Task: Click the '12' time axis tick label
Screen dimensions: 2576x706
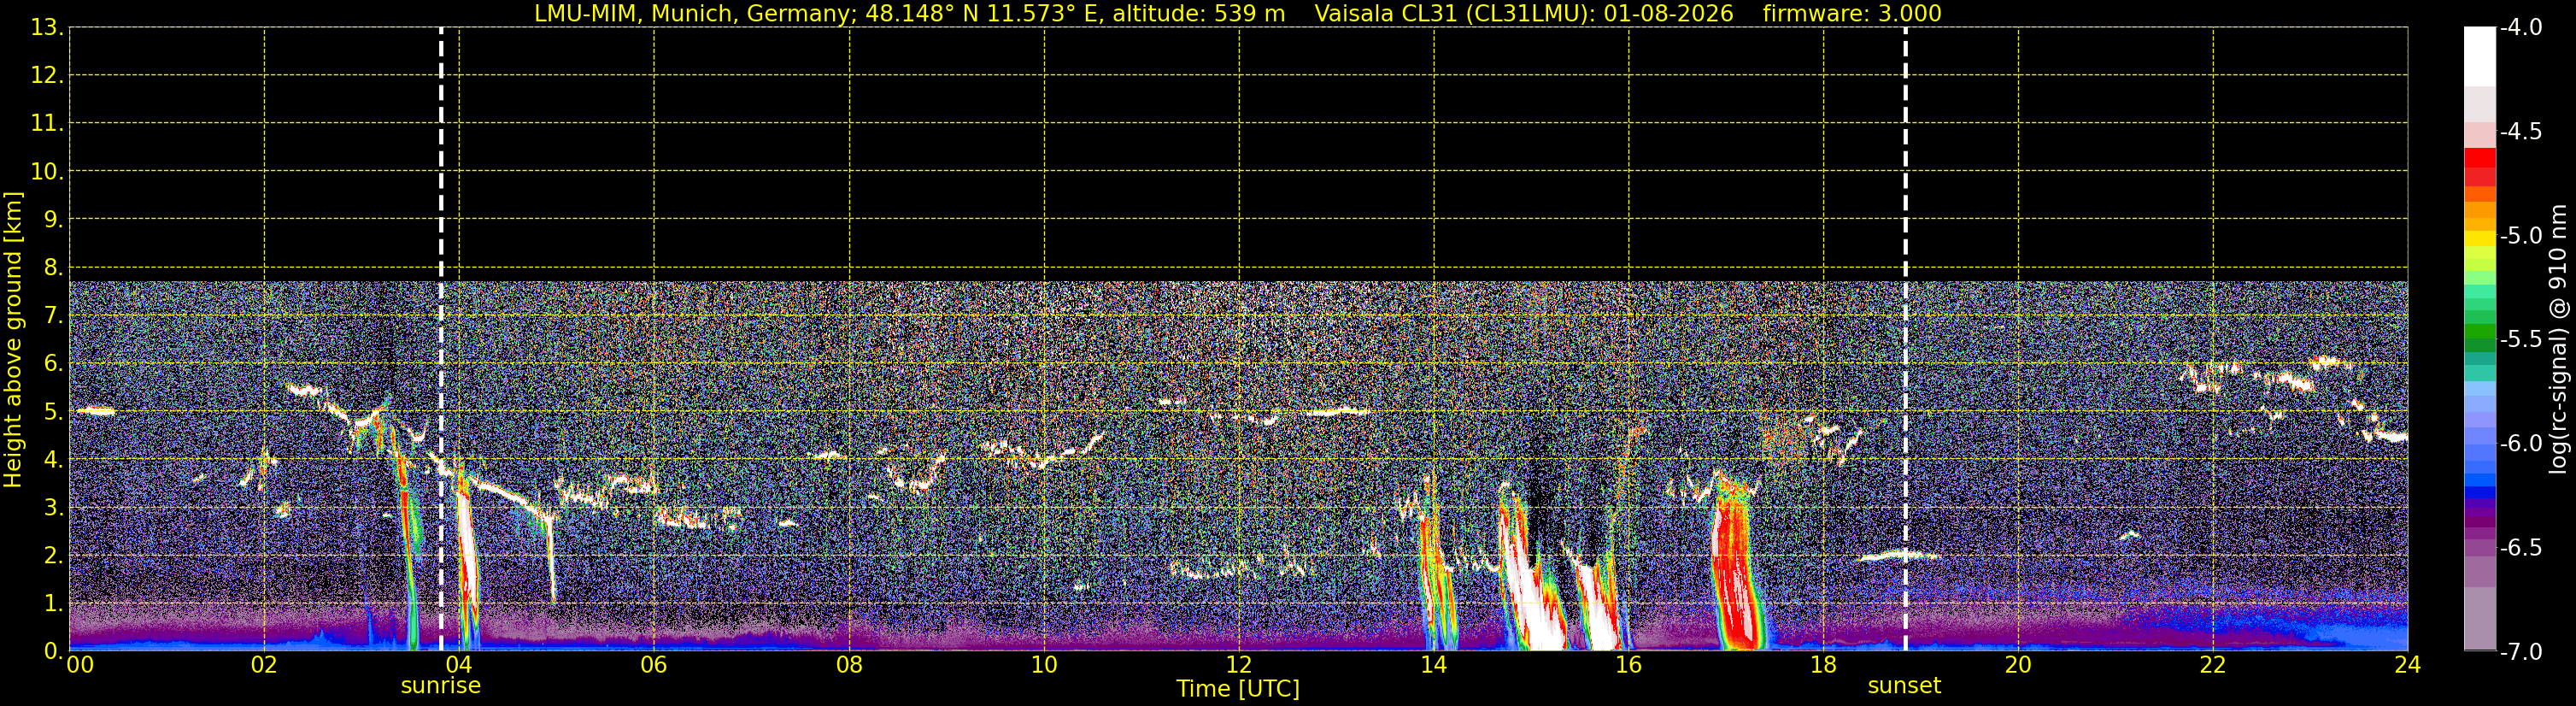Action: pyautogui.click(x=1239, y=665)
